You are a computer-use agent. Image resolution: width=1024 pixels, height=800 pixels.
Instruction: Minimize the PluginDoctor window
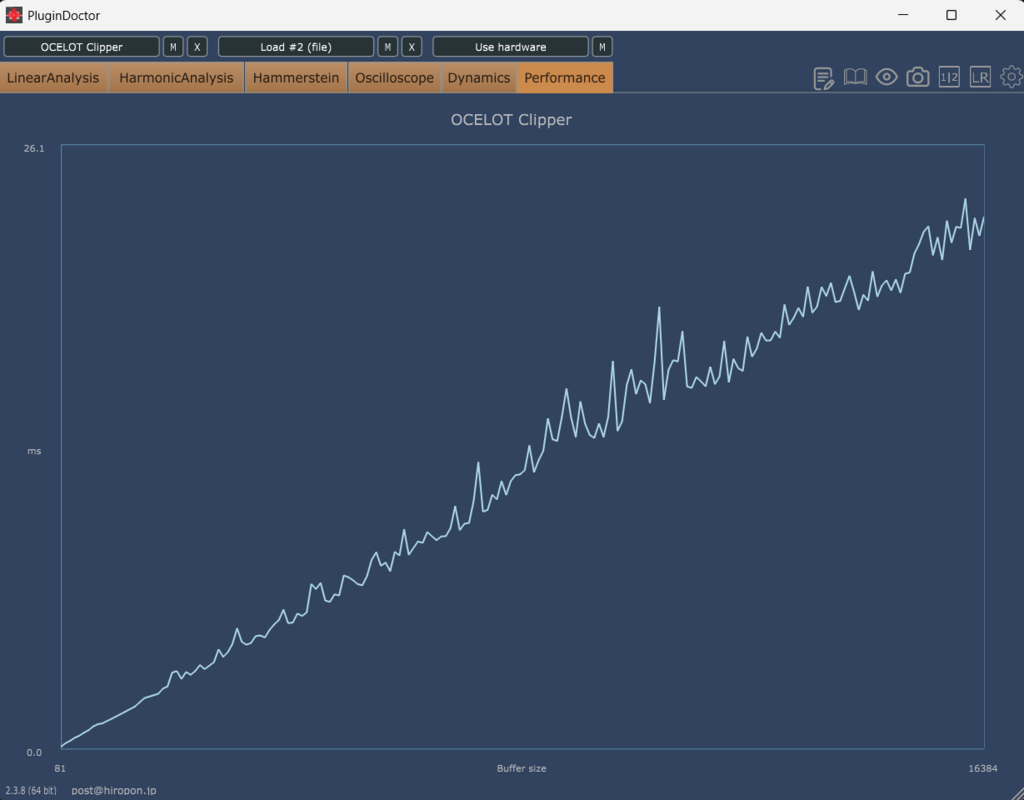coord(903,15)
